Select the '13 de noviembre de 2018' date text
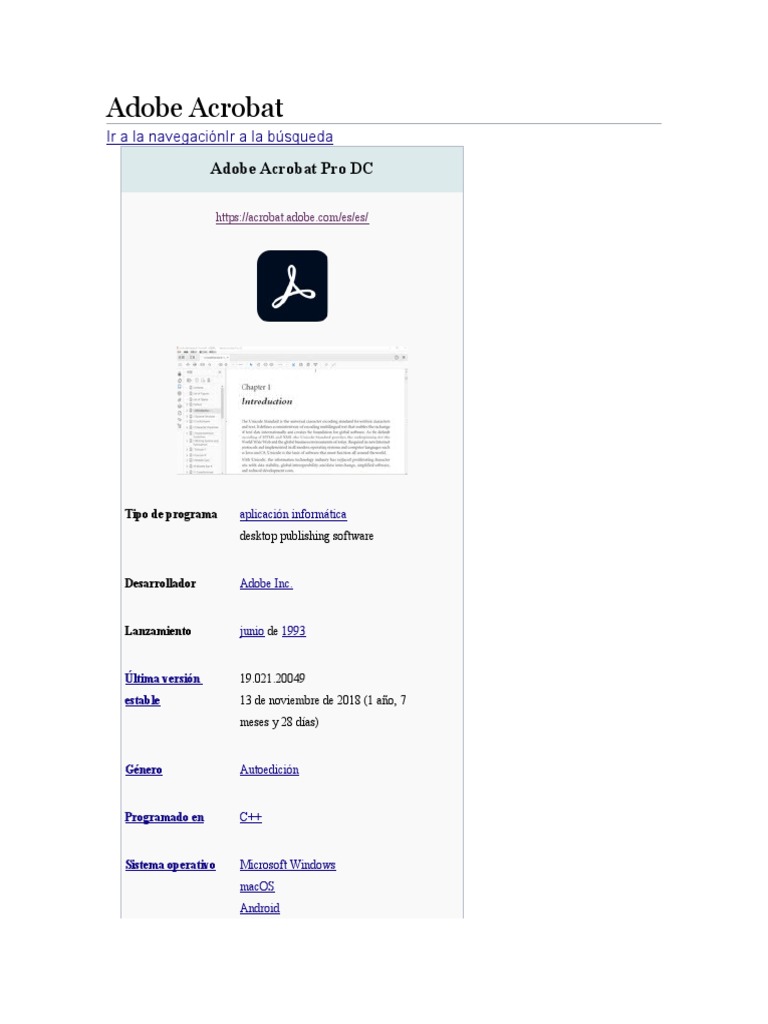This screenshot has width=768, height=1024. click(300, 699)
